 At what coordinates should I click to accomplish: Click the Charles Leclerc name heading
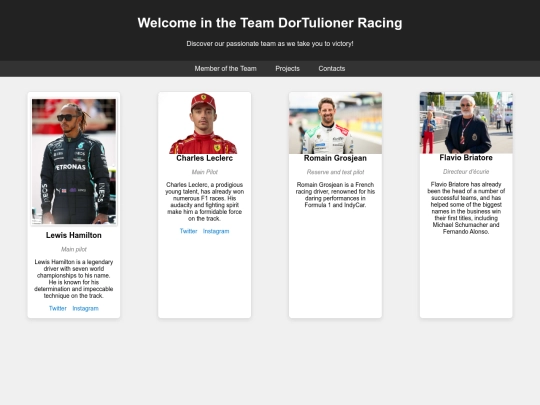(205, 158)
